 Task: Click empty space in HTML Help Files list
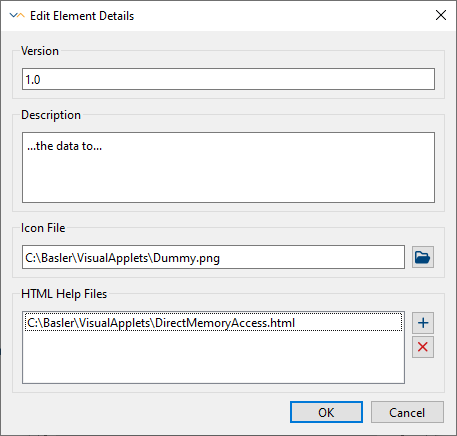[x=213, y=358]
